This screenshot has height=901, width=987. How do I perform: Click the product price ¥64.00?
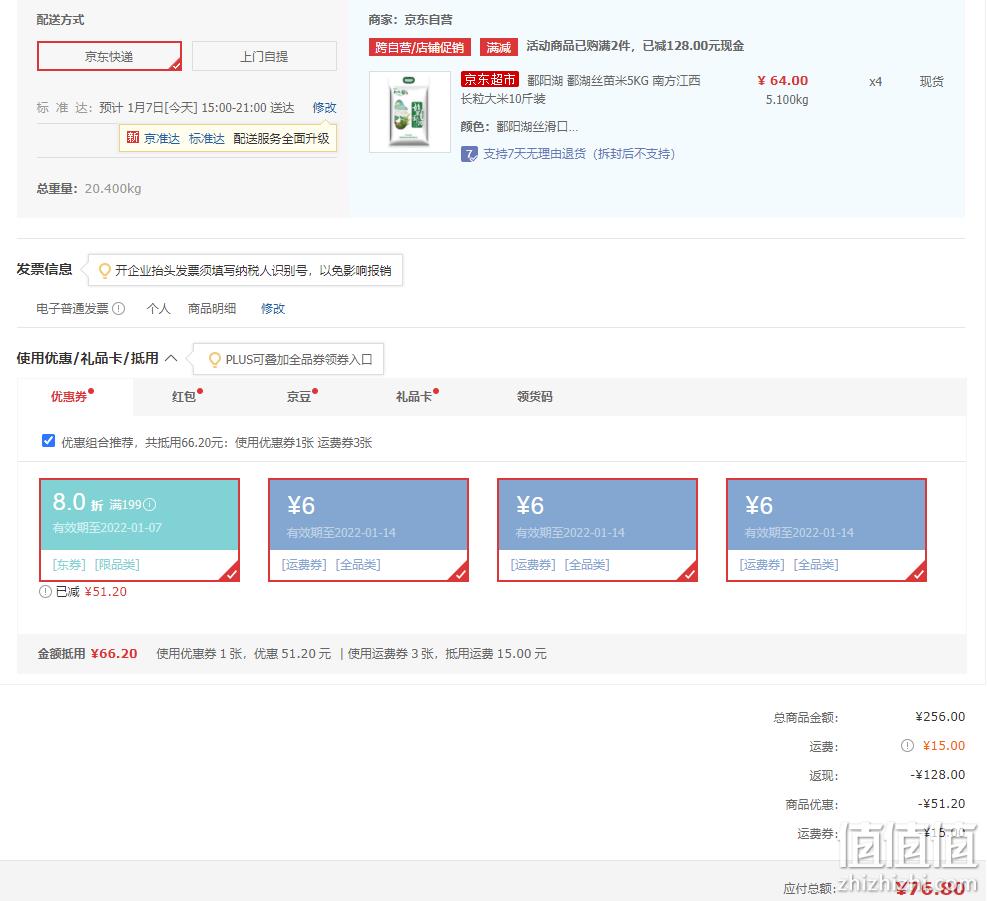tap(782, 81)
